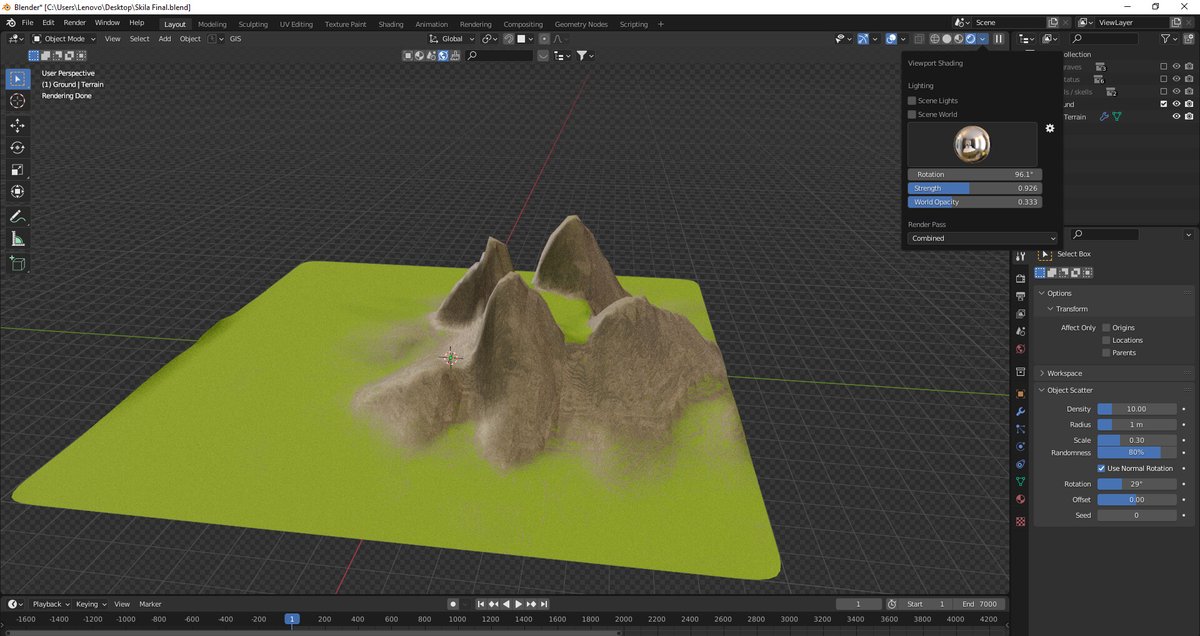Open the File menu
This screenshot has height=636, width=1200.
pos(26,22)
